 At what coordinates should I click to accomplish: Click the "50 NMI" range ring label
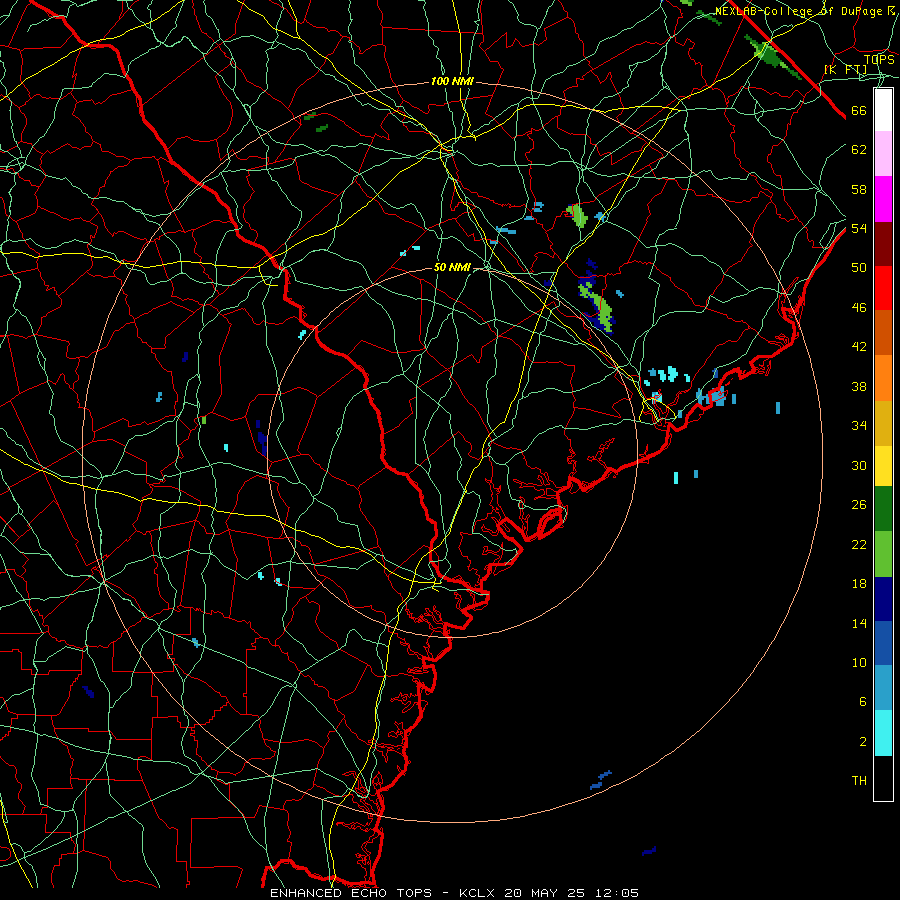tap(452, 267)
